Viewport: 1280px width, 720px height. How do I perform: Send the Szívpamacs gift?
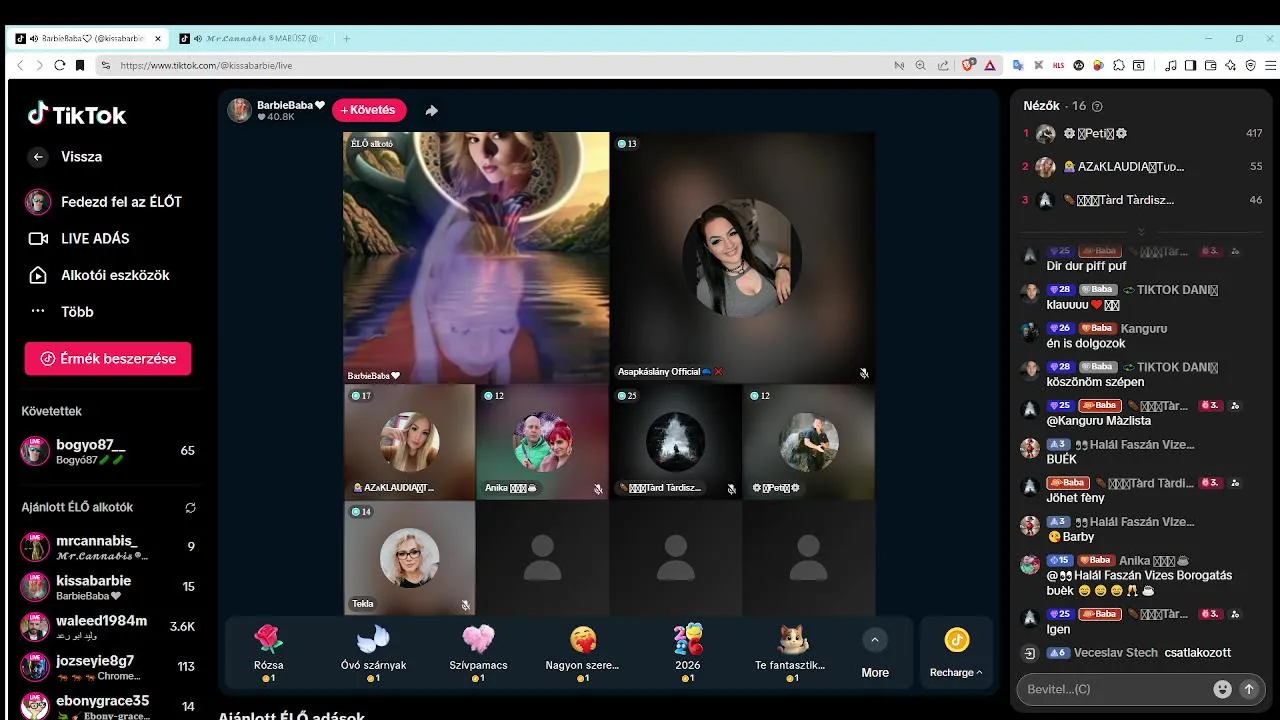coord(478,652)
